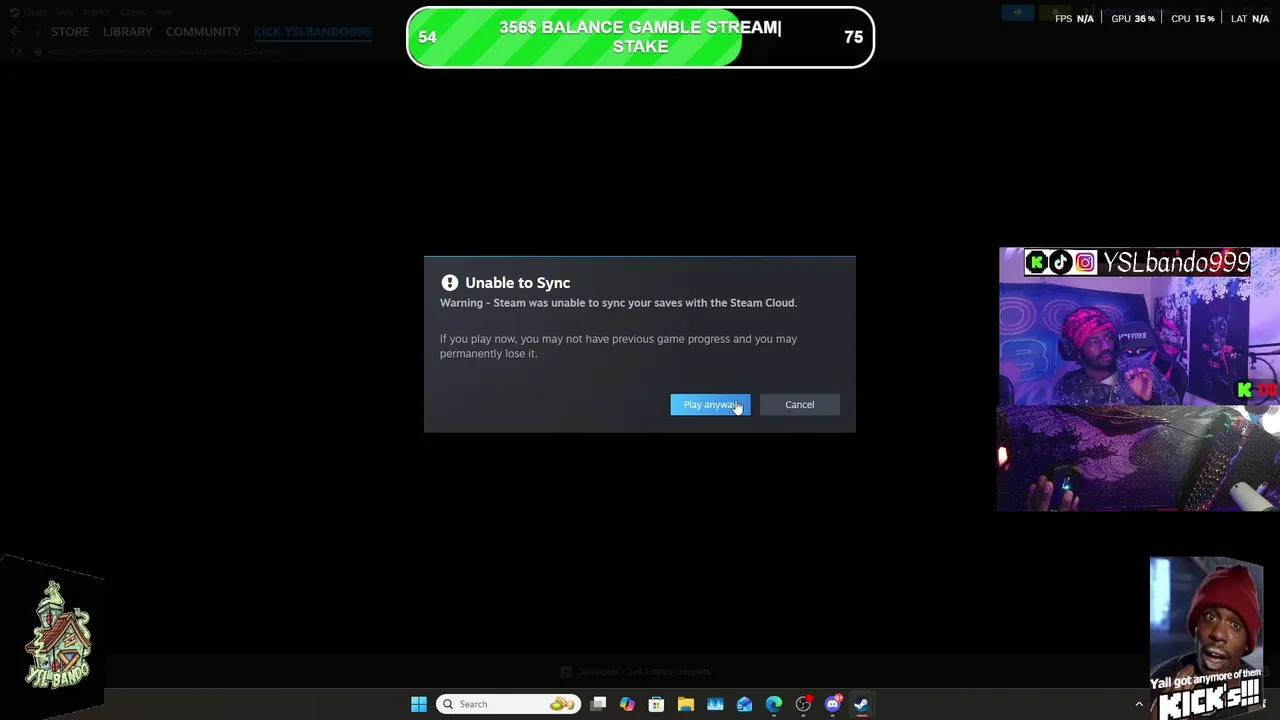Open the Friends menu in Steam

click(x=97, y=12)
